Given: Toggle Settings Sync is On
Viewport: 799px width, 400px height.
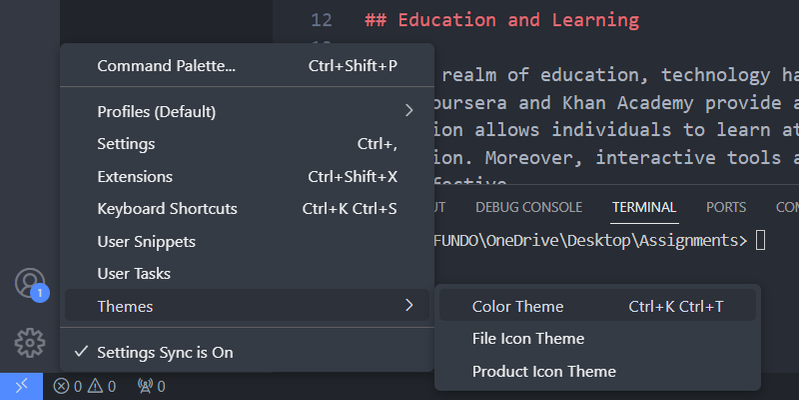Looking at the screenshot, I should (x=165, y=352).
